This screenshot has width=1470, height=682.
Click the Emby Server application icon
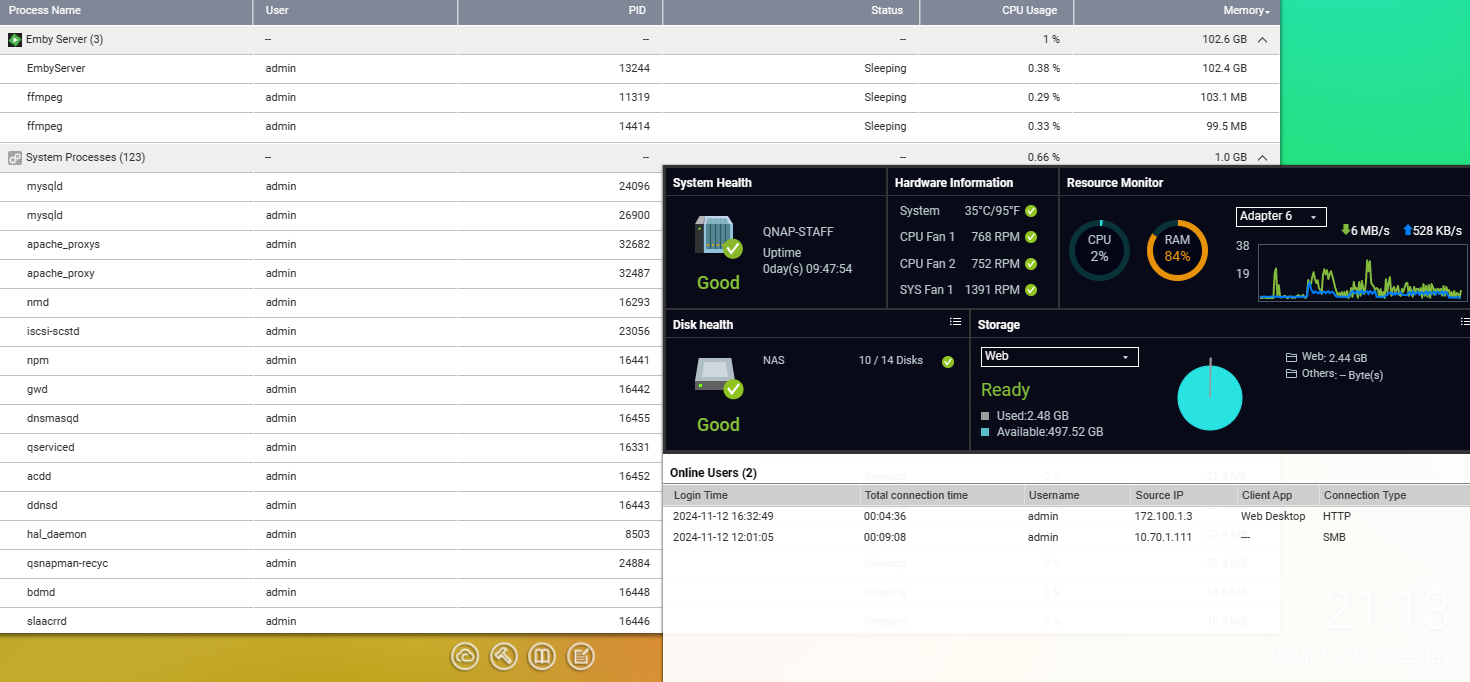14,39
